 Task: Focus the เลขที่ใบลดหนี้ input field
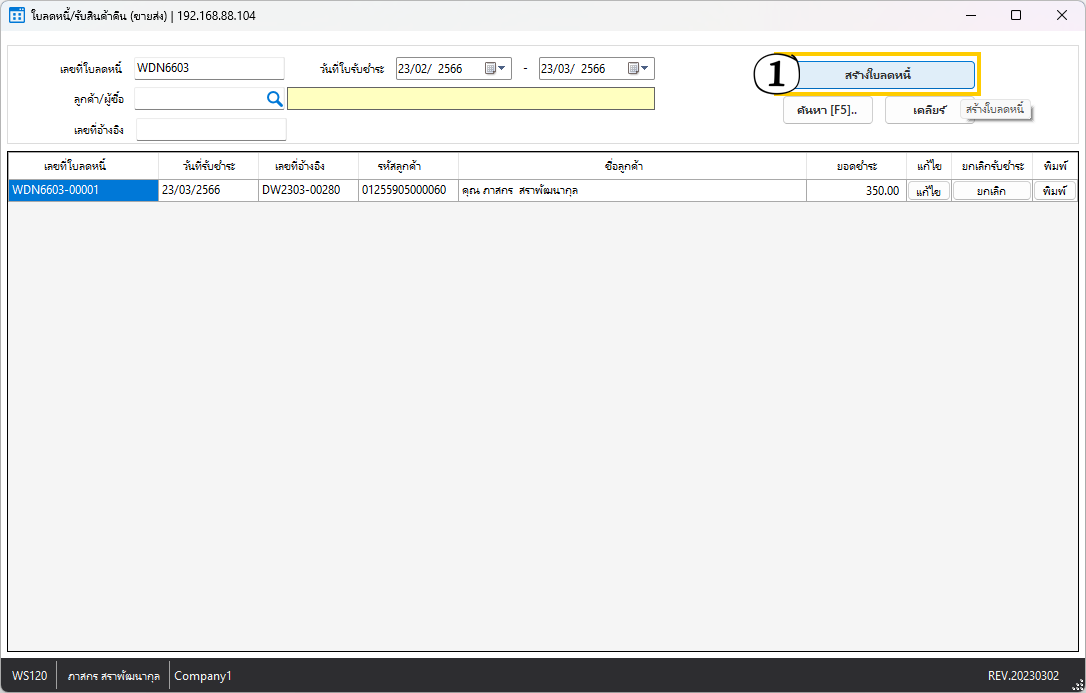(x=209, y=68)
